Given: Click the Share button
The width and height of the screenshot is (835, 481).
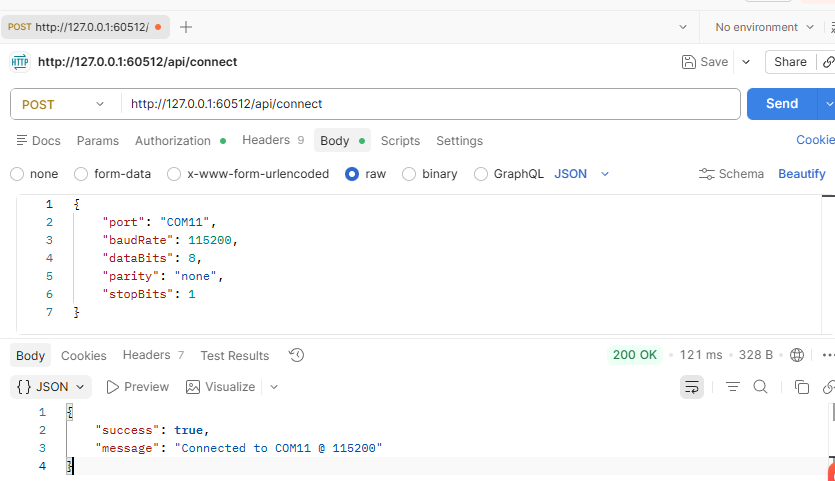Looking at the screenshot, I should click(790, 62).
